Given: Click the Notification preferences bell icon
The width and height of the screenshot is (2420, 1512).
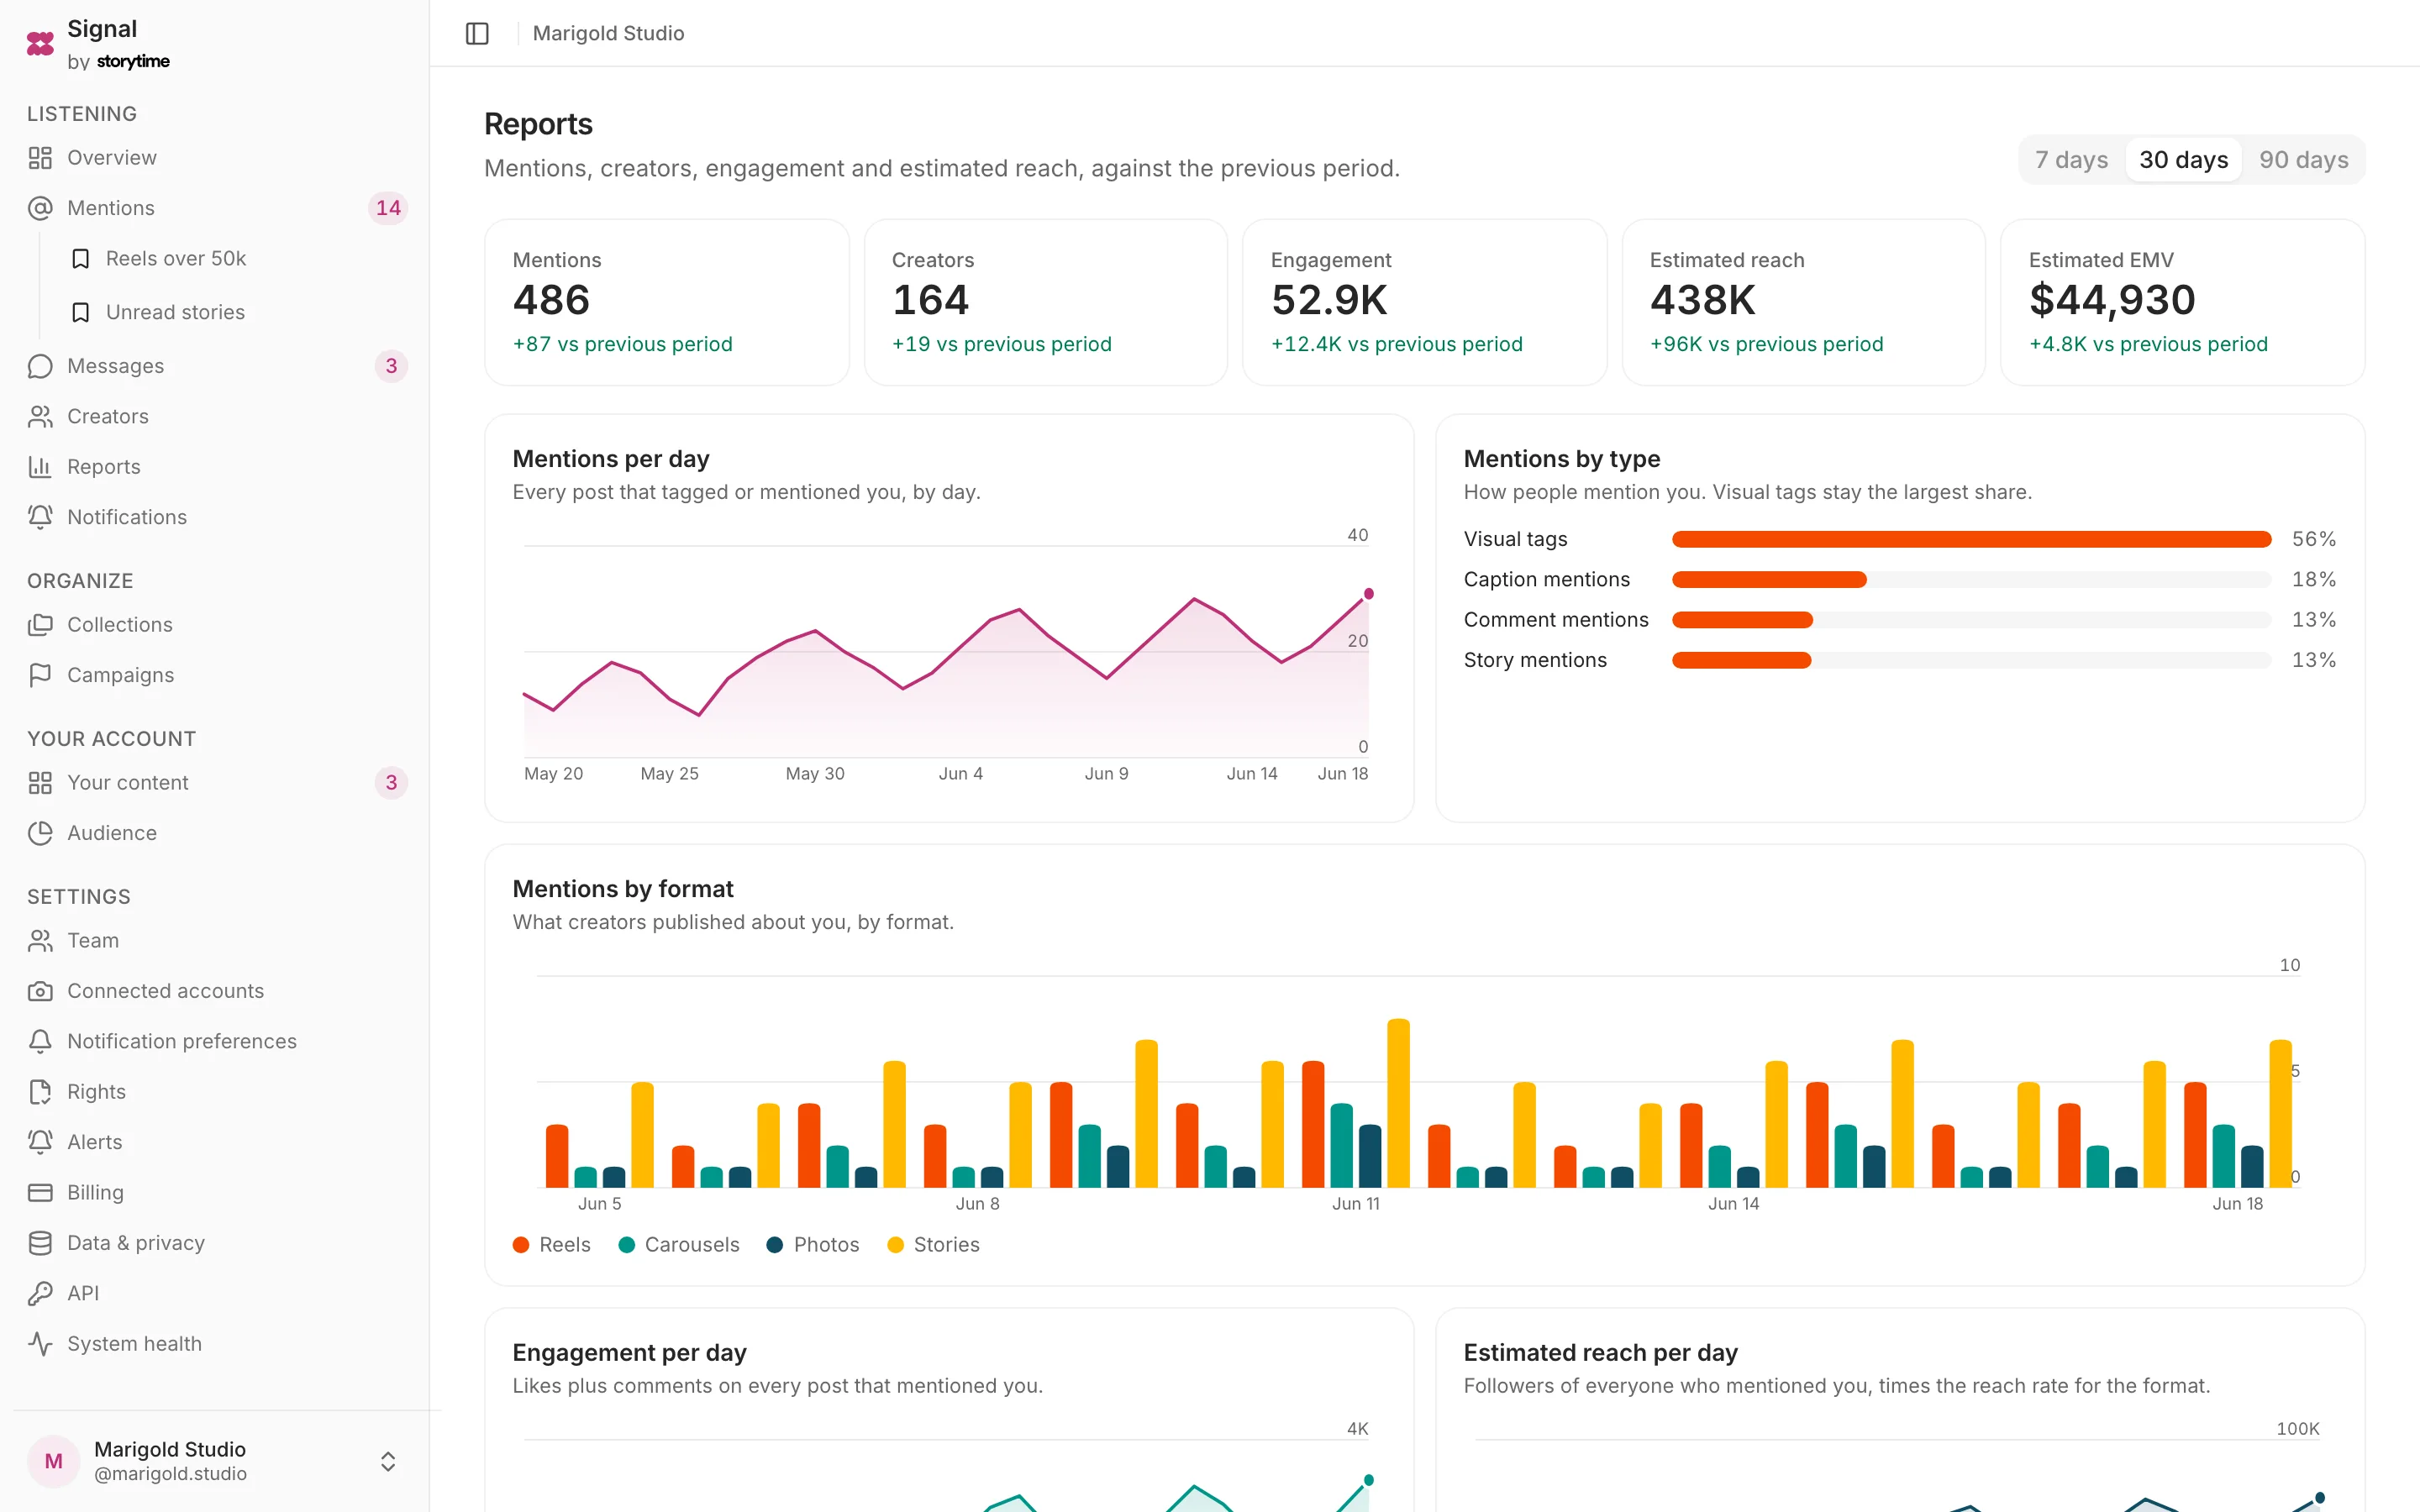Looking at the screenshot, I should tap(40, 1041).
